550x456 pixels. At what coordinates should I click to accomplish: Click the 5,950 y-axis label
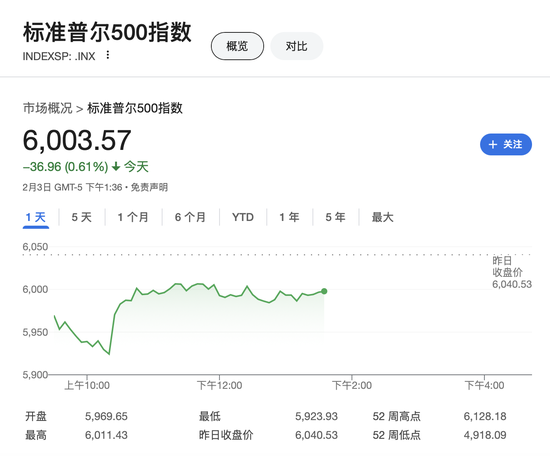[35, 332]
